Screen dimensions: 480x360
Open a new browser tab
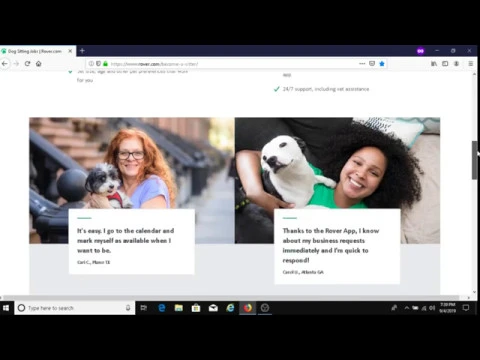click(82, 51)
